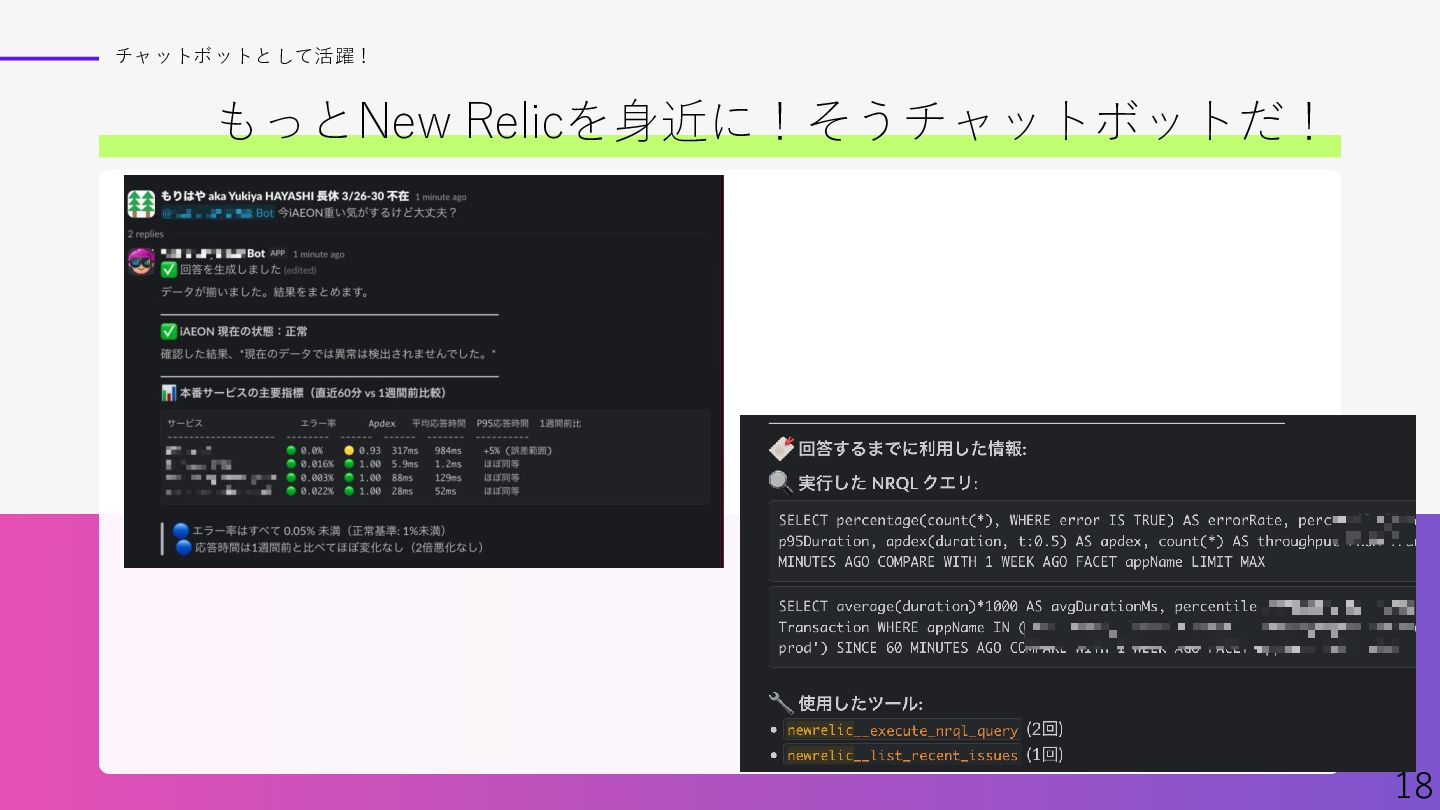
Task: Click the P95応答時間 column header
Action: point(503,423)
